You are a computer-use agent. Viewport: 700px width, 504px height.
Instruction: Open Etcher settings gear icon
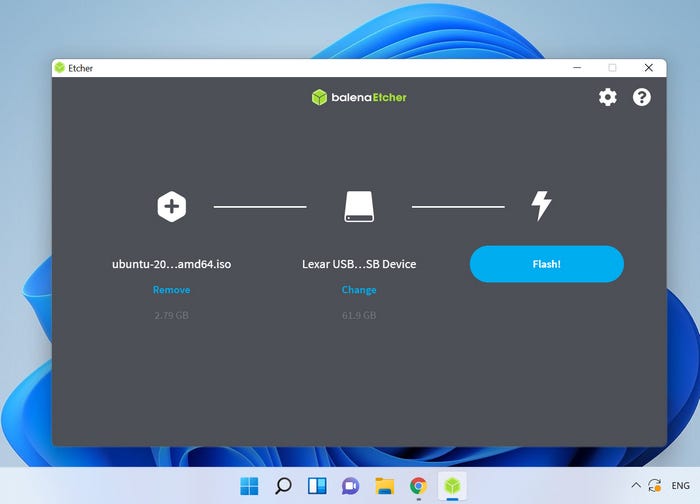pyautogui.click(x=608, y=97)
